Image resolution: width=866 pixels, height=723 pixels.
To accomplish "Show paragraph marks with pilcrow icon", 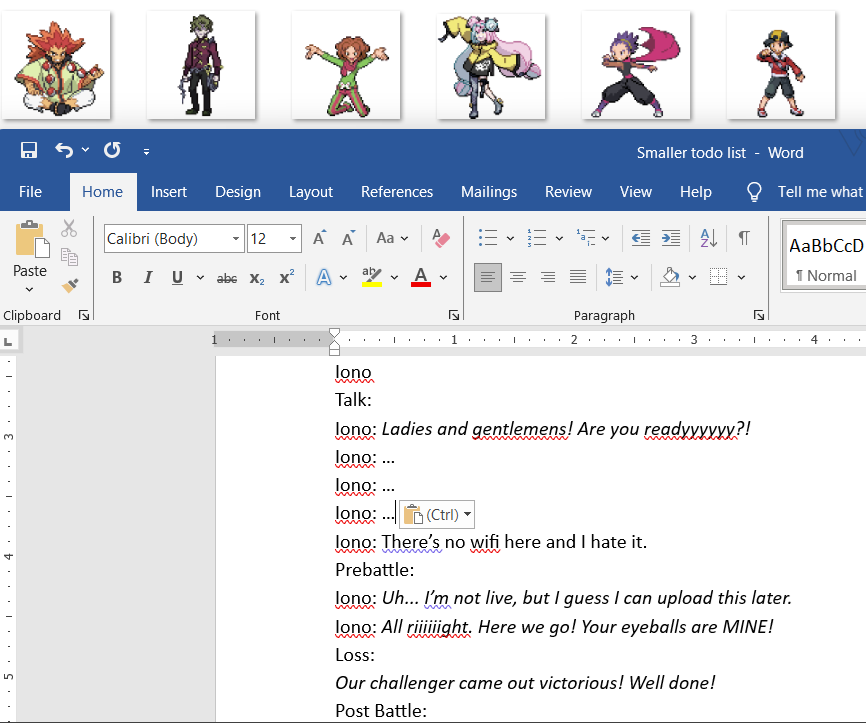I will click(x=744, y=238).
